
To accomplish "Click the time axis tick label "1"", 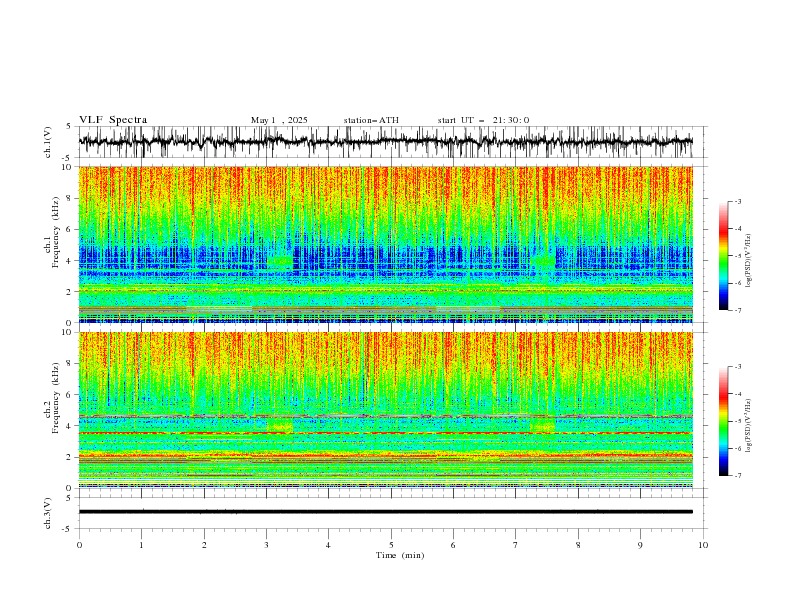I will click(x=141, y=545).
